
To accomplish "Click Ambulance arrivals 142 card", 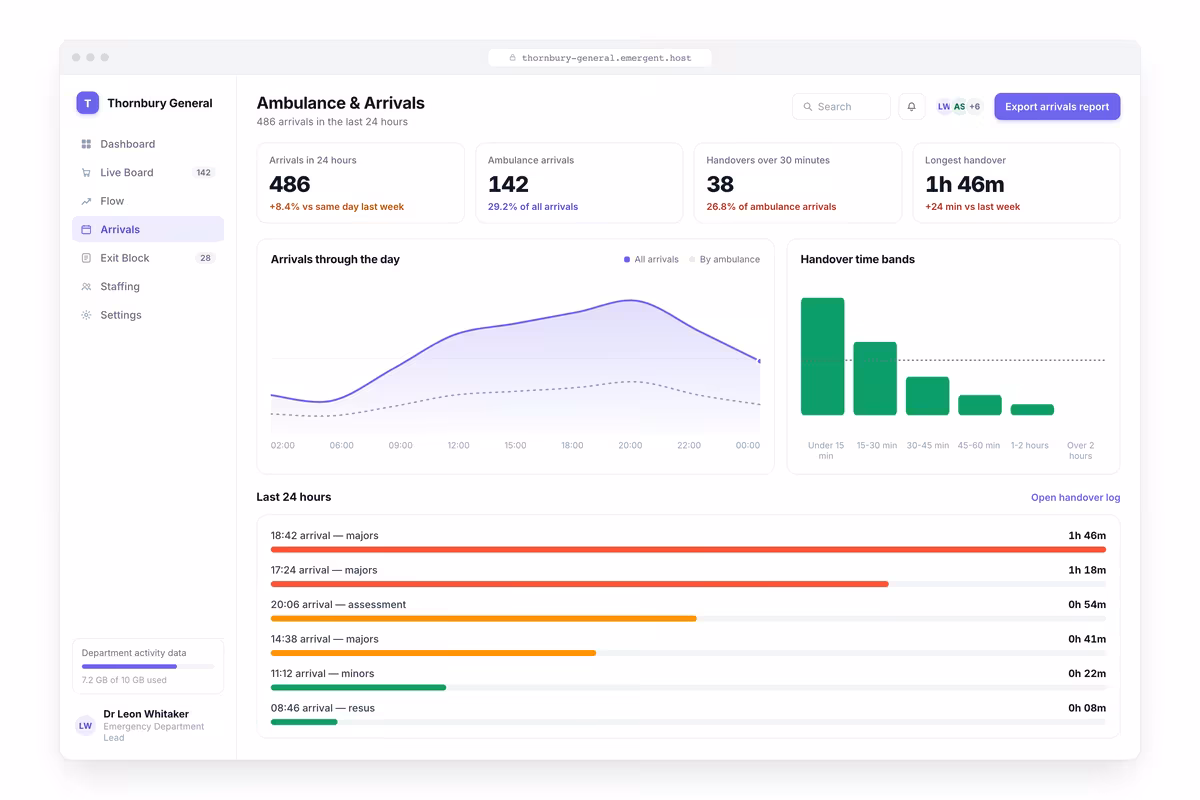I will tap(579, 183).
